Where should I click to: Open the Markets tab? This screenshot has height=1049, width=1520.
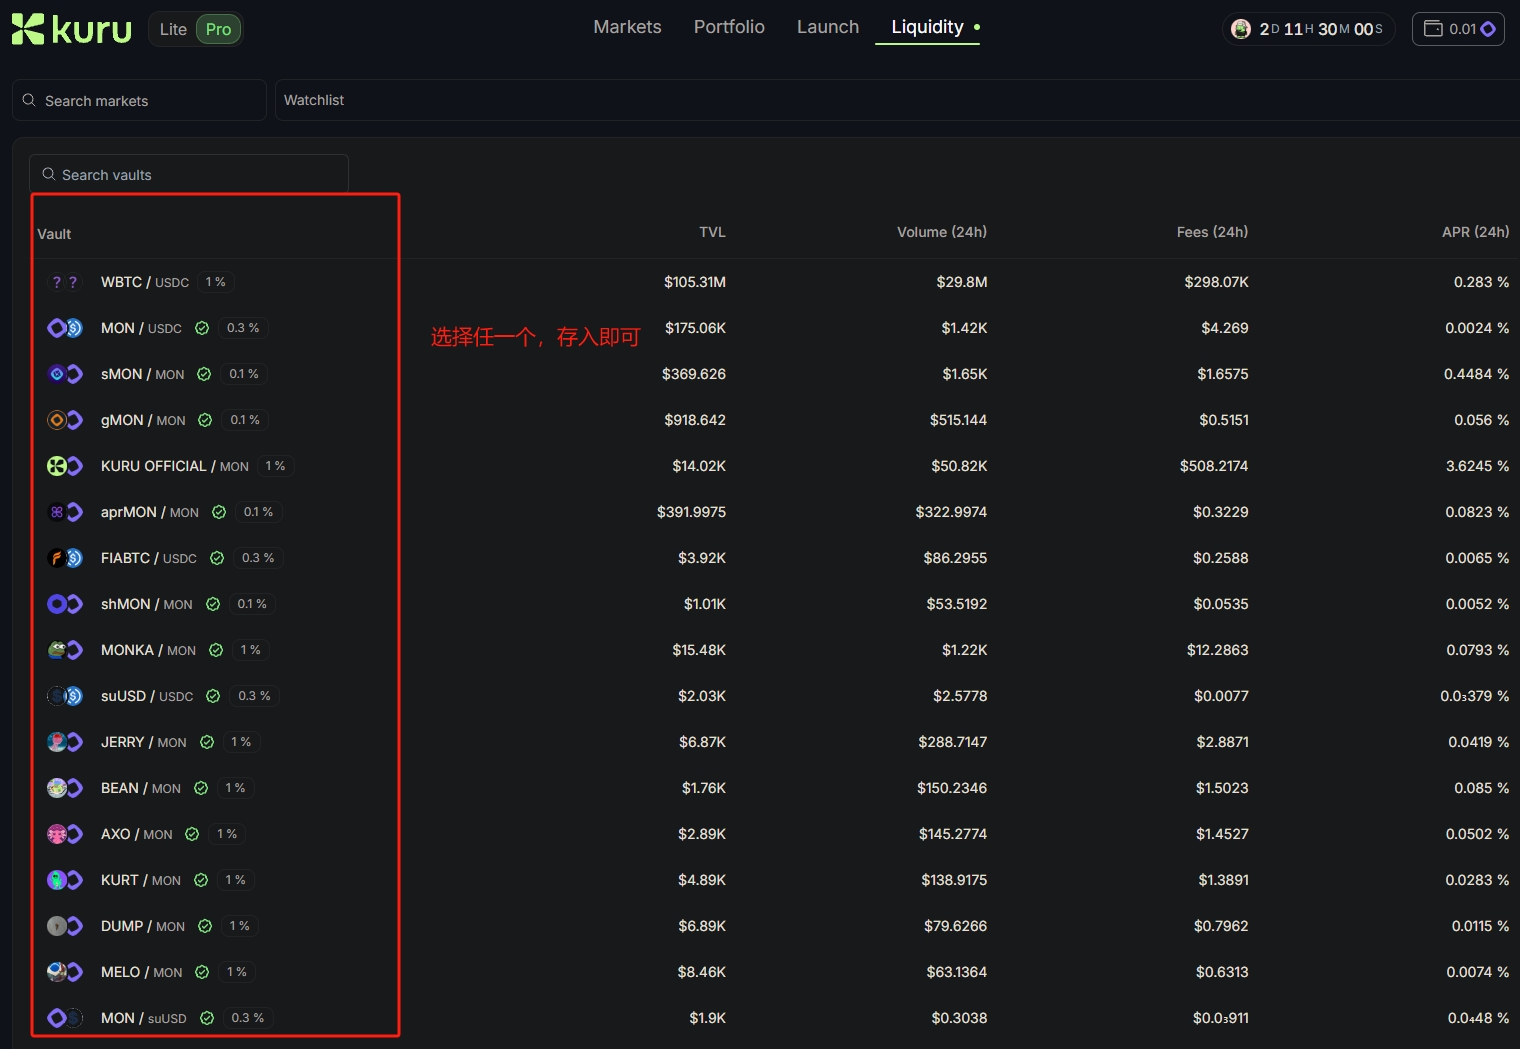[x=627, y=27]
